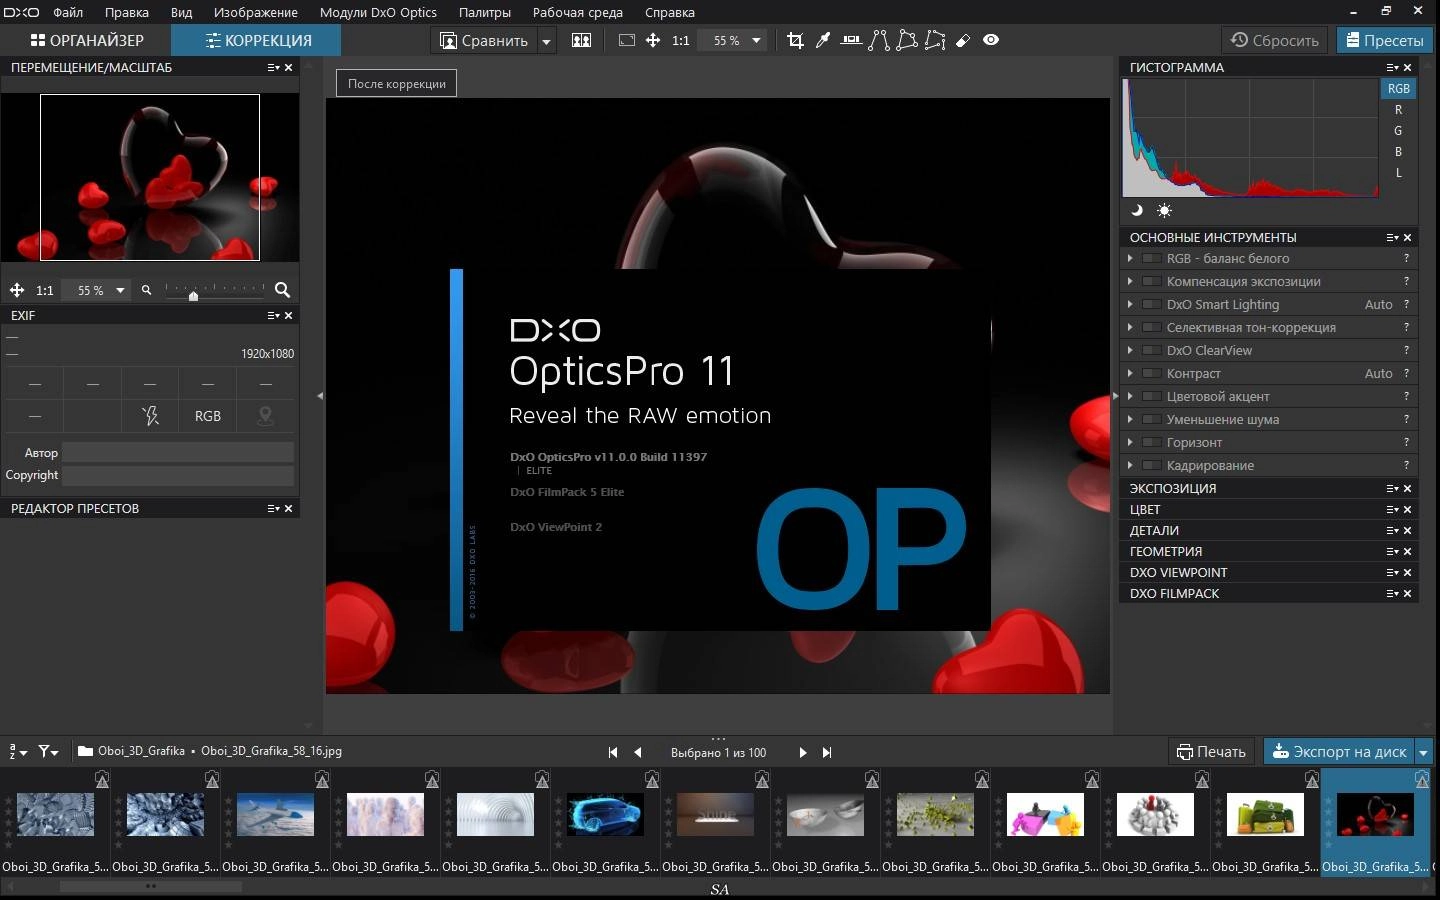Click the Печать button

click(1211, 752)
